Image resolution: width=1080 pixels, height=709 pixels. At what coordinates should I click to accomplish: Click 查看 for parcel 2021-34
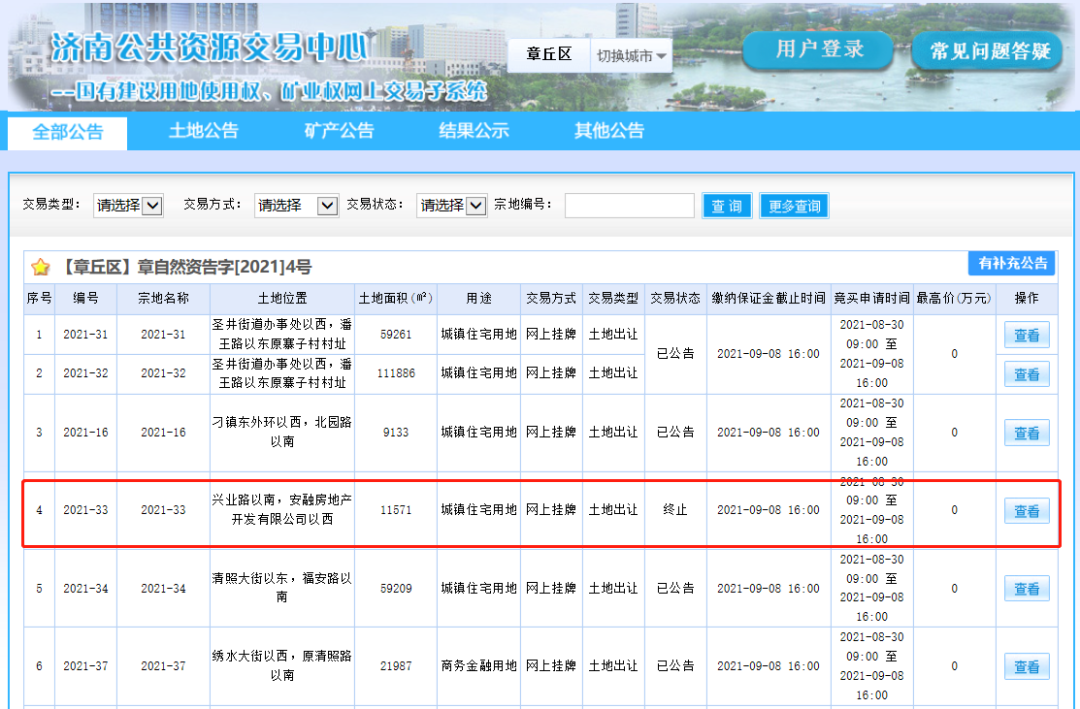point(1026,589)
